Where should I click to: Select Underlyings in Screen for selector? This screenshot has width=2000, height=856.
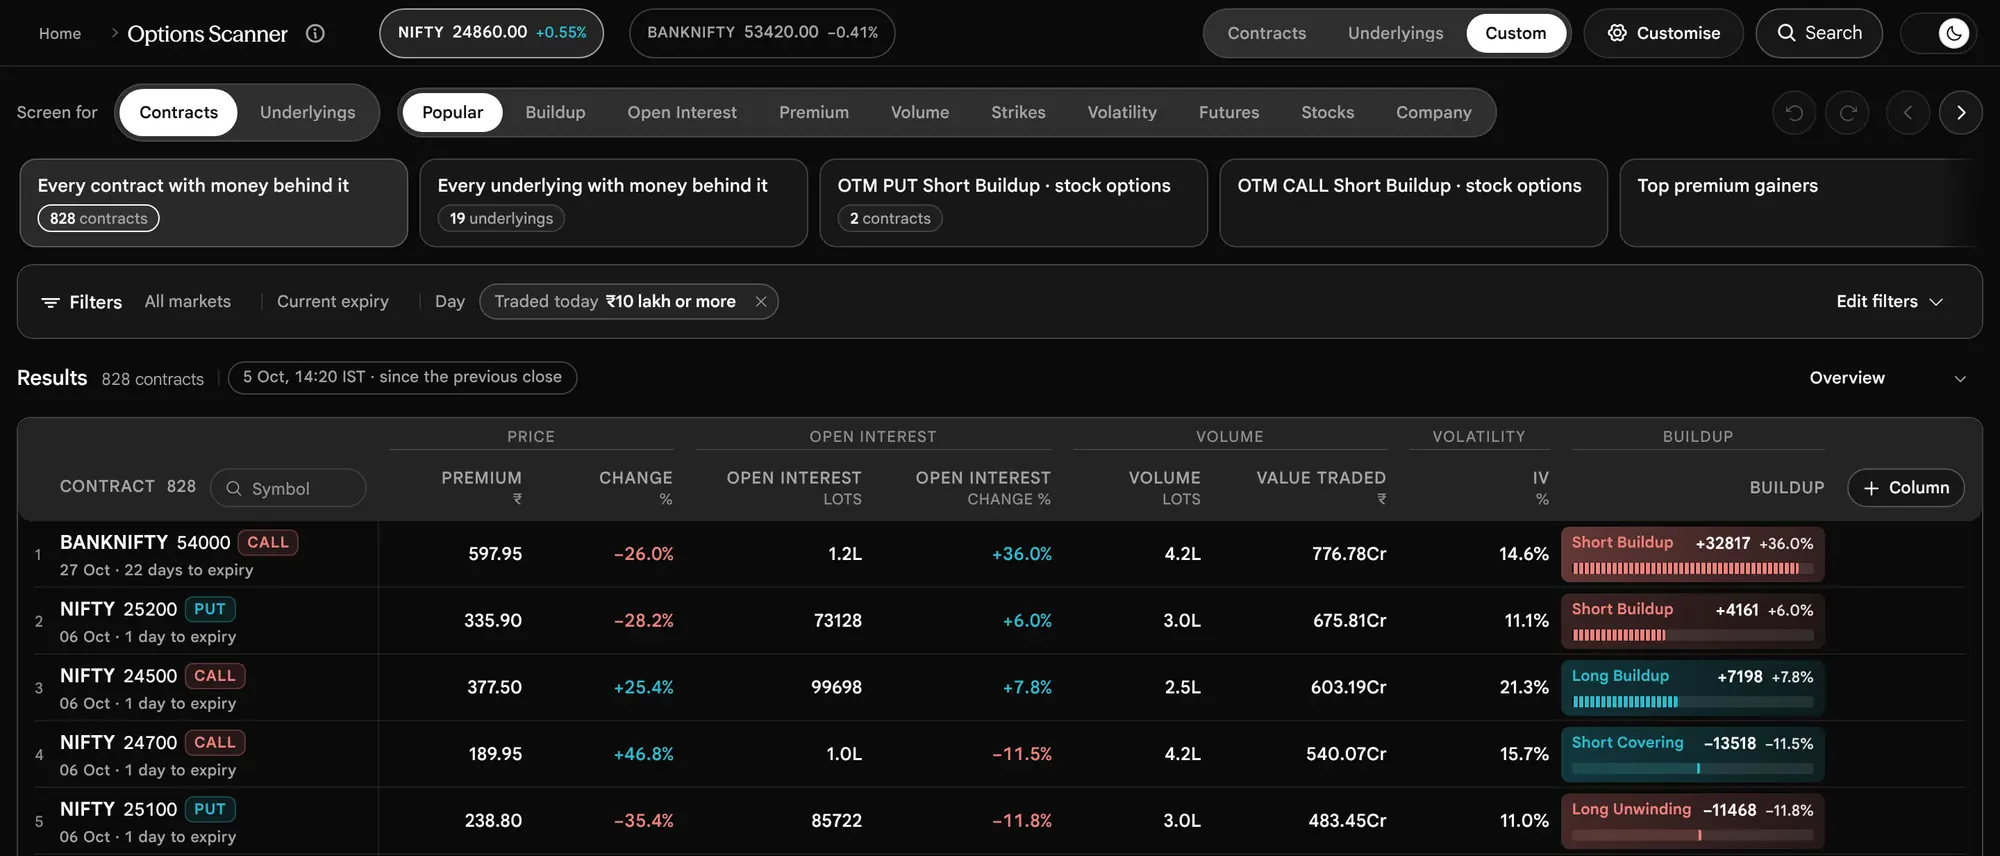pos(307,112)
